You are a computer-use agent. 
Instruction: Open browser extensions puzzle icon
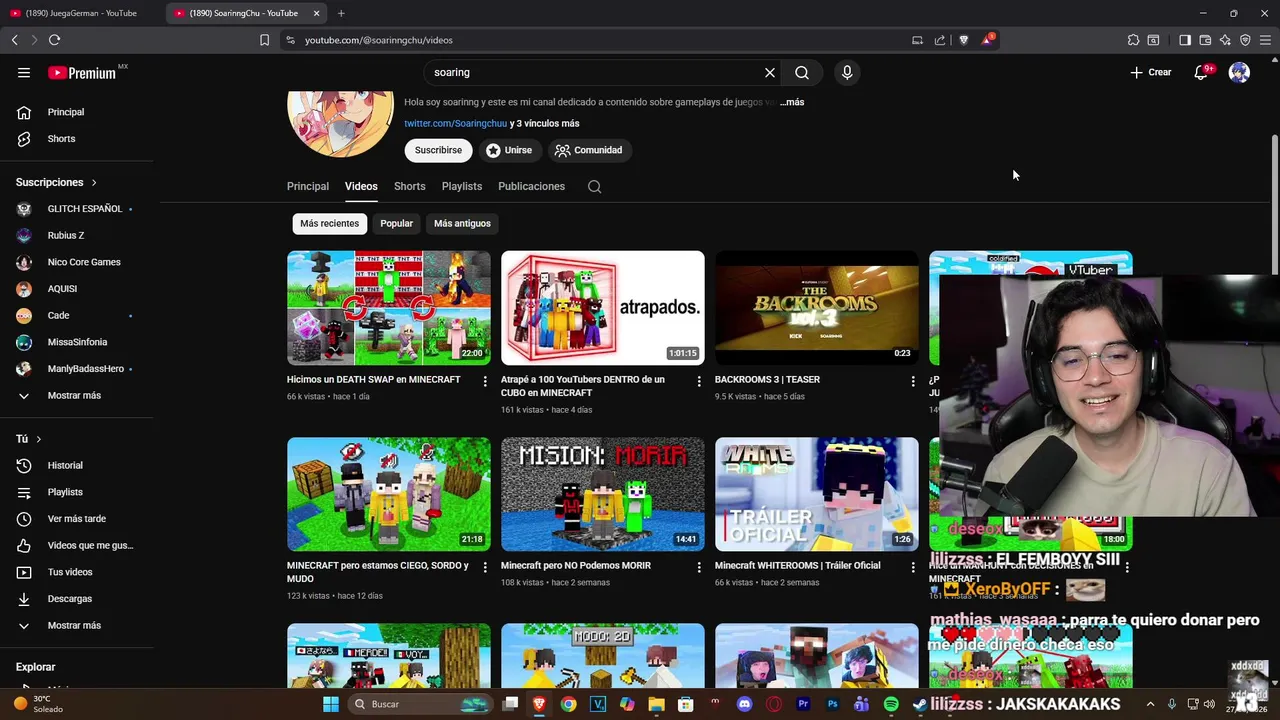pyautogui.click(x=1133, y=40)
